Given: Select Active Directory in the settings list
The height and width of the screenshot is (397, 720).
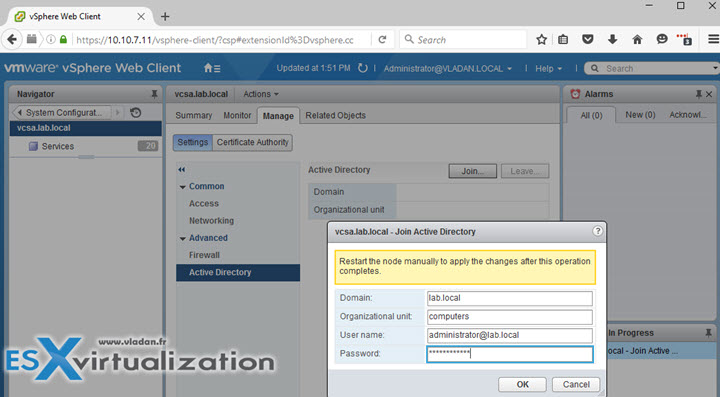Looking at the screenshot, I should [238, 273].
